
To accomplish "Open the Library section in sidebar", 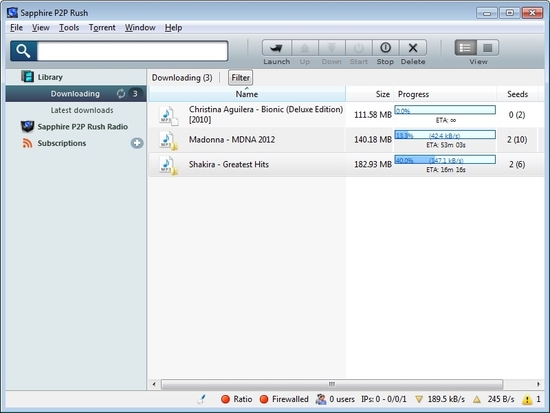I will [50, 77].
